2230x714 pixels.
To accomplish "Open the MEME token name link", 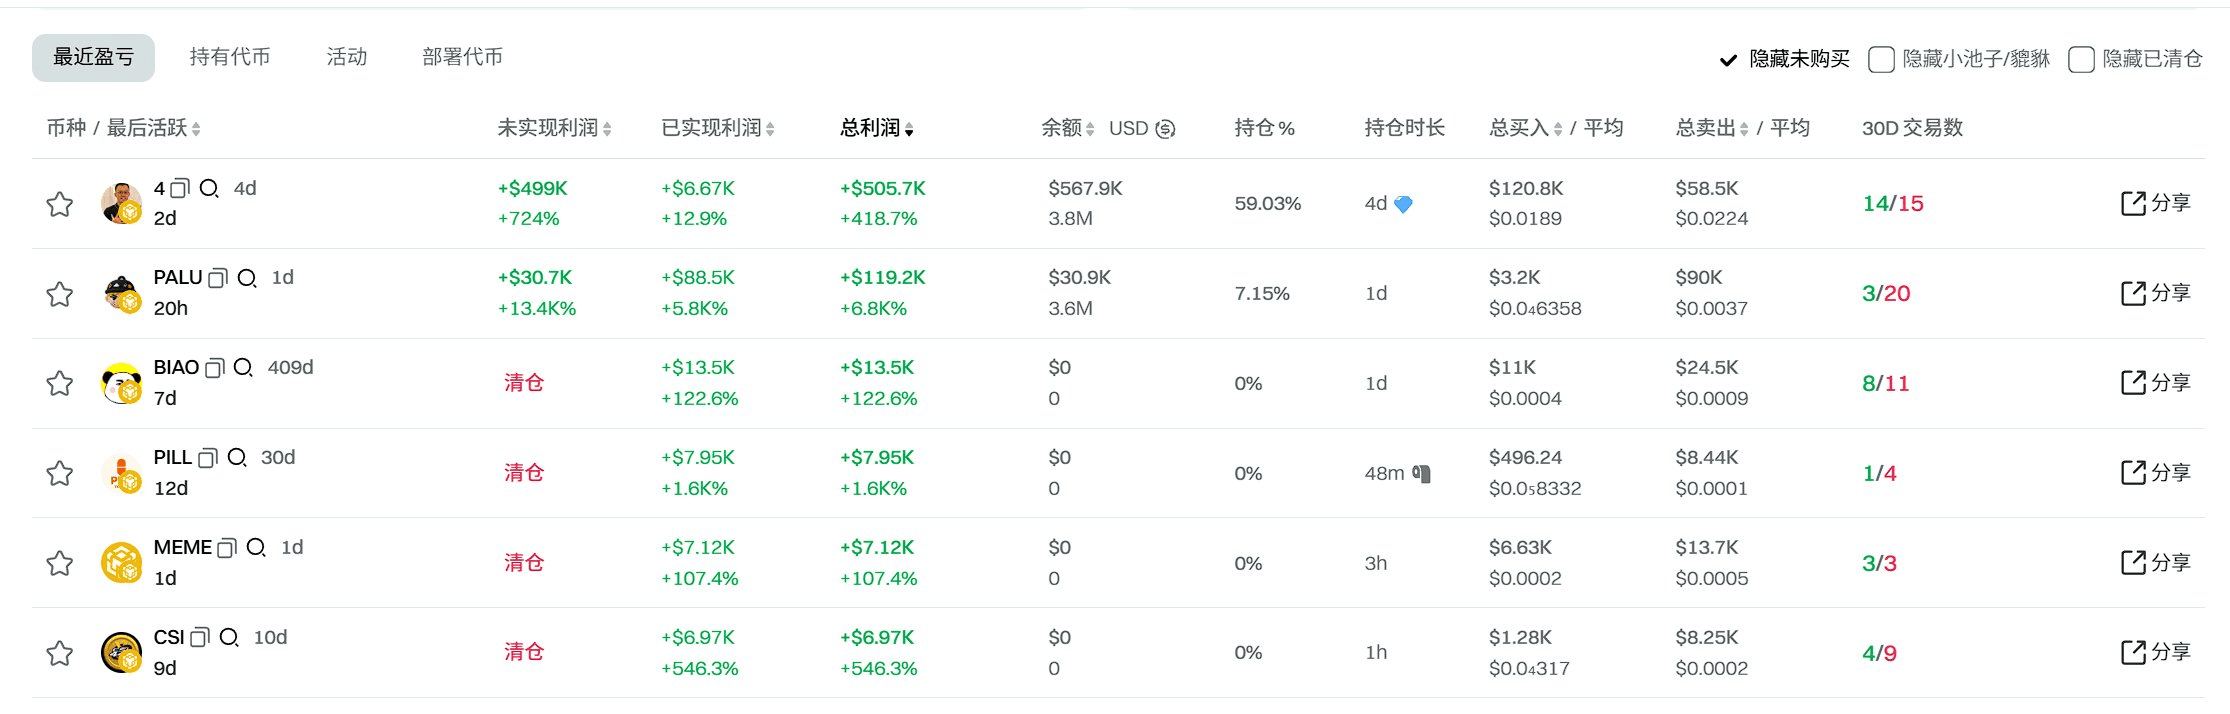I will click(x=183, y=547).
